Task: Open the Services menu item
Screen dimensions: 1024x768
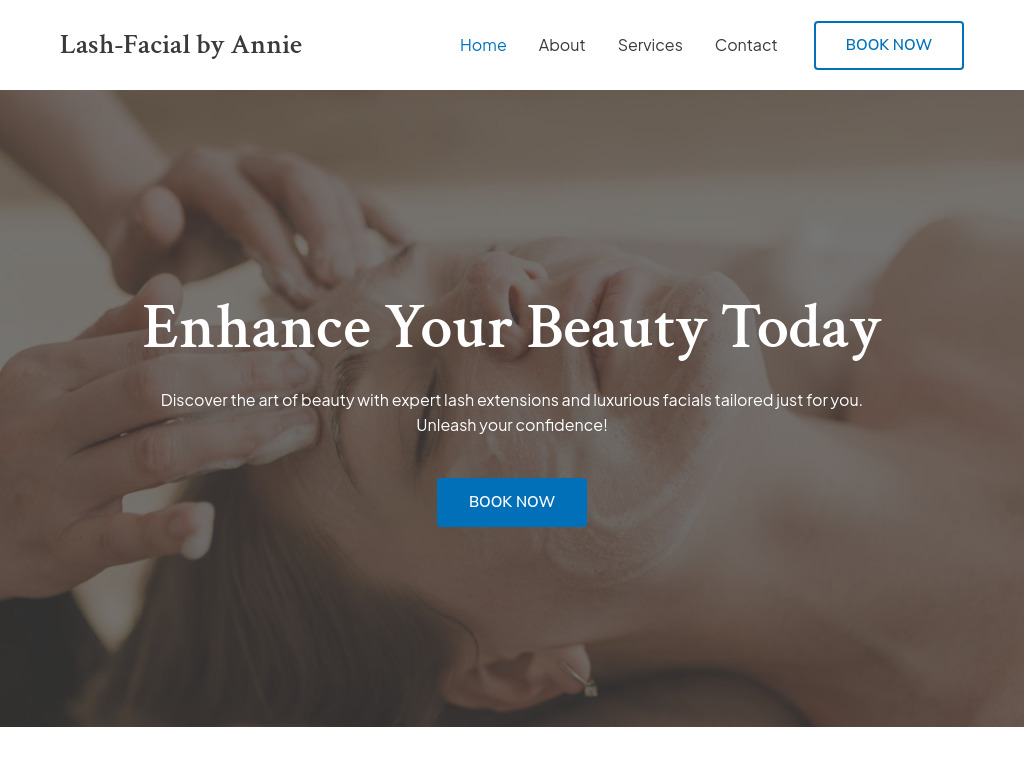Action: point(650,45)
